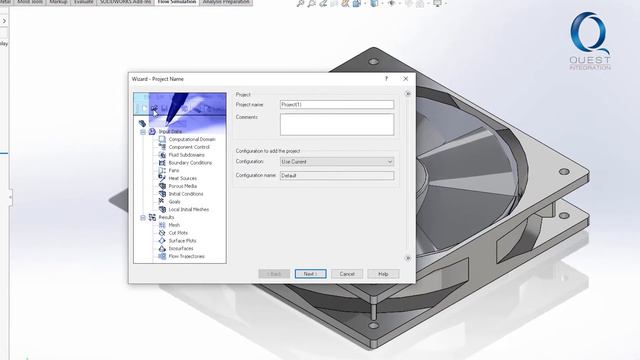Click the greyed Back button
Viewport: 640px width, 360px height.
pos(274,274)
